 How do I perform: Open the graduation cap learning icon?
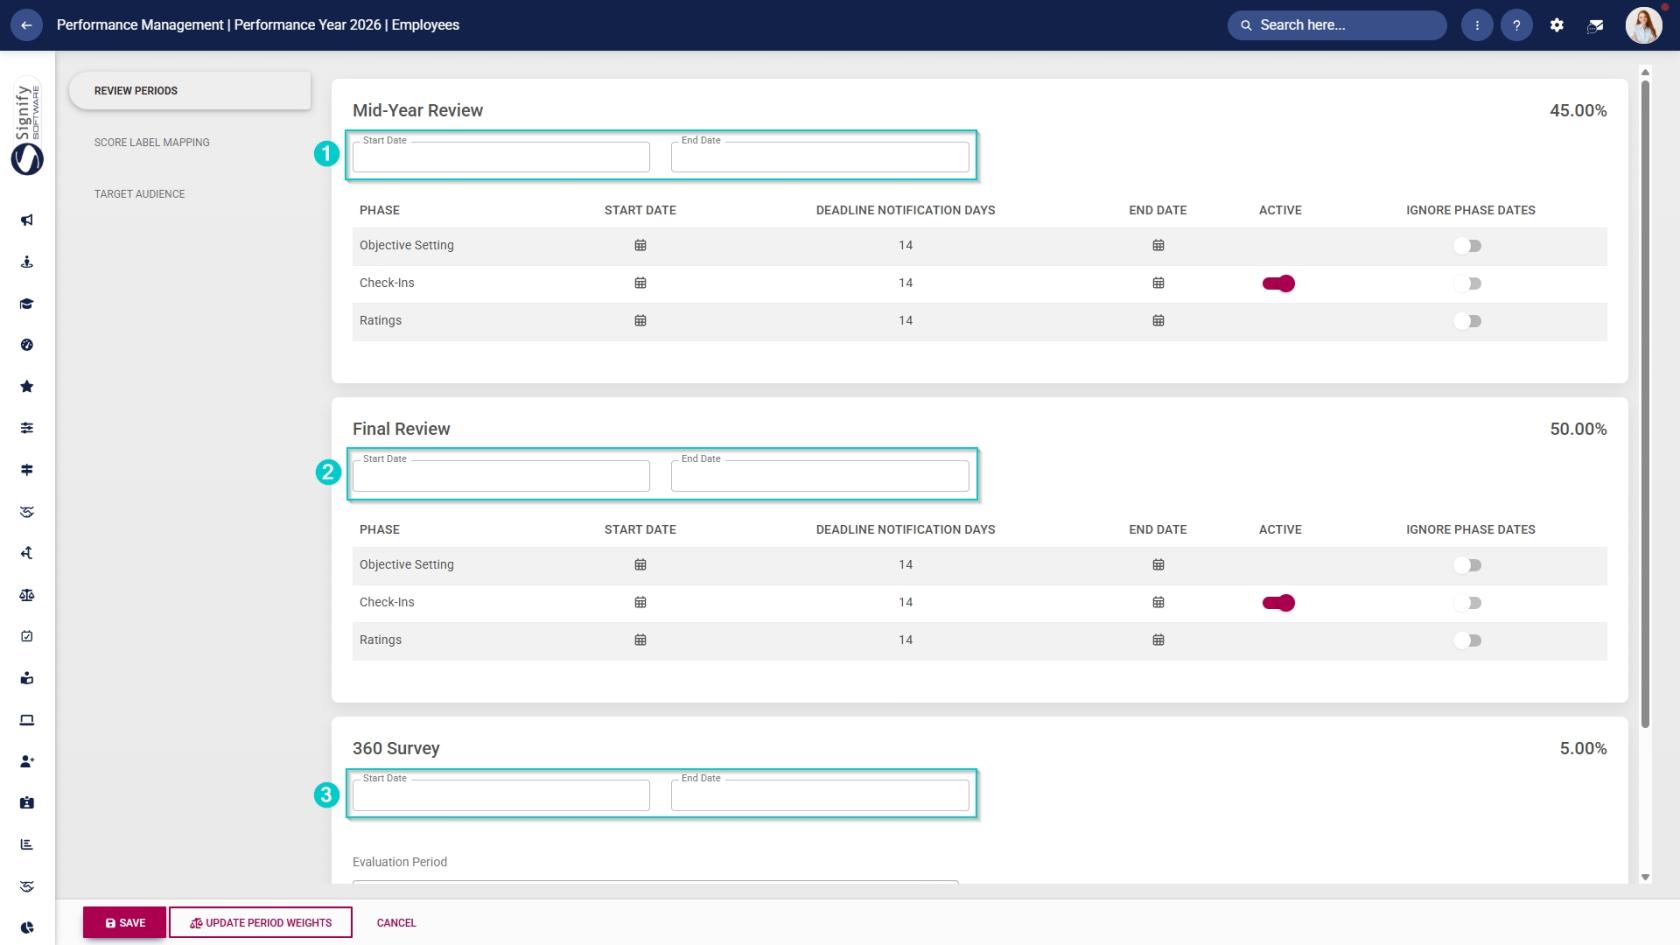pyautogui.click(x=27, y=304)
